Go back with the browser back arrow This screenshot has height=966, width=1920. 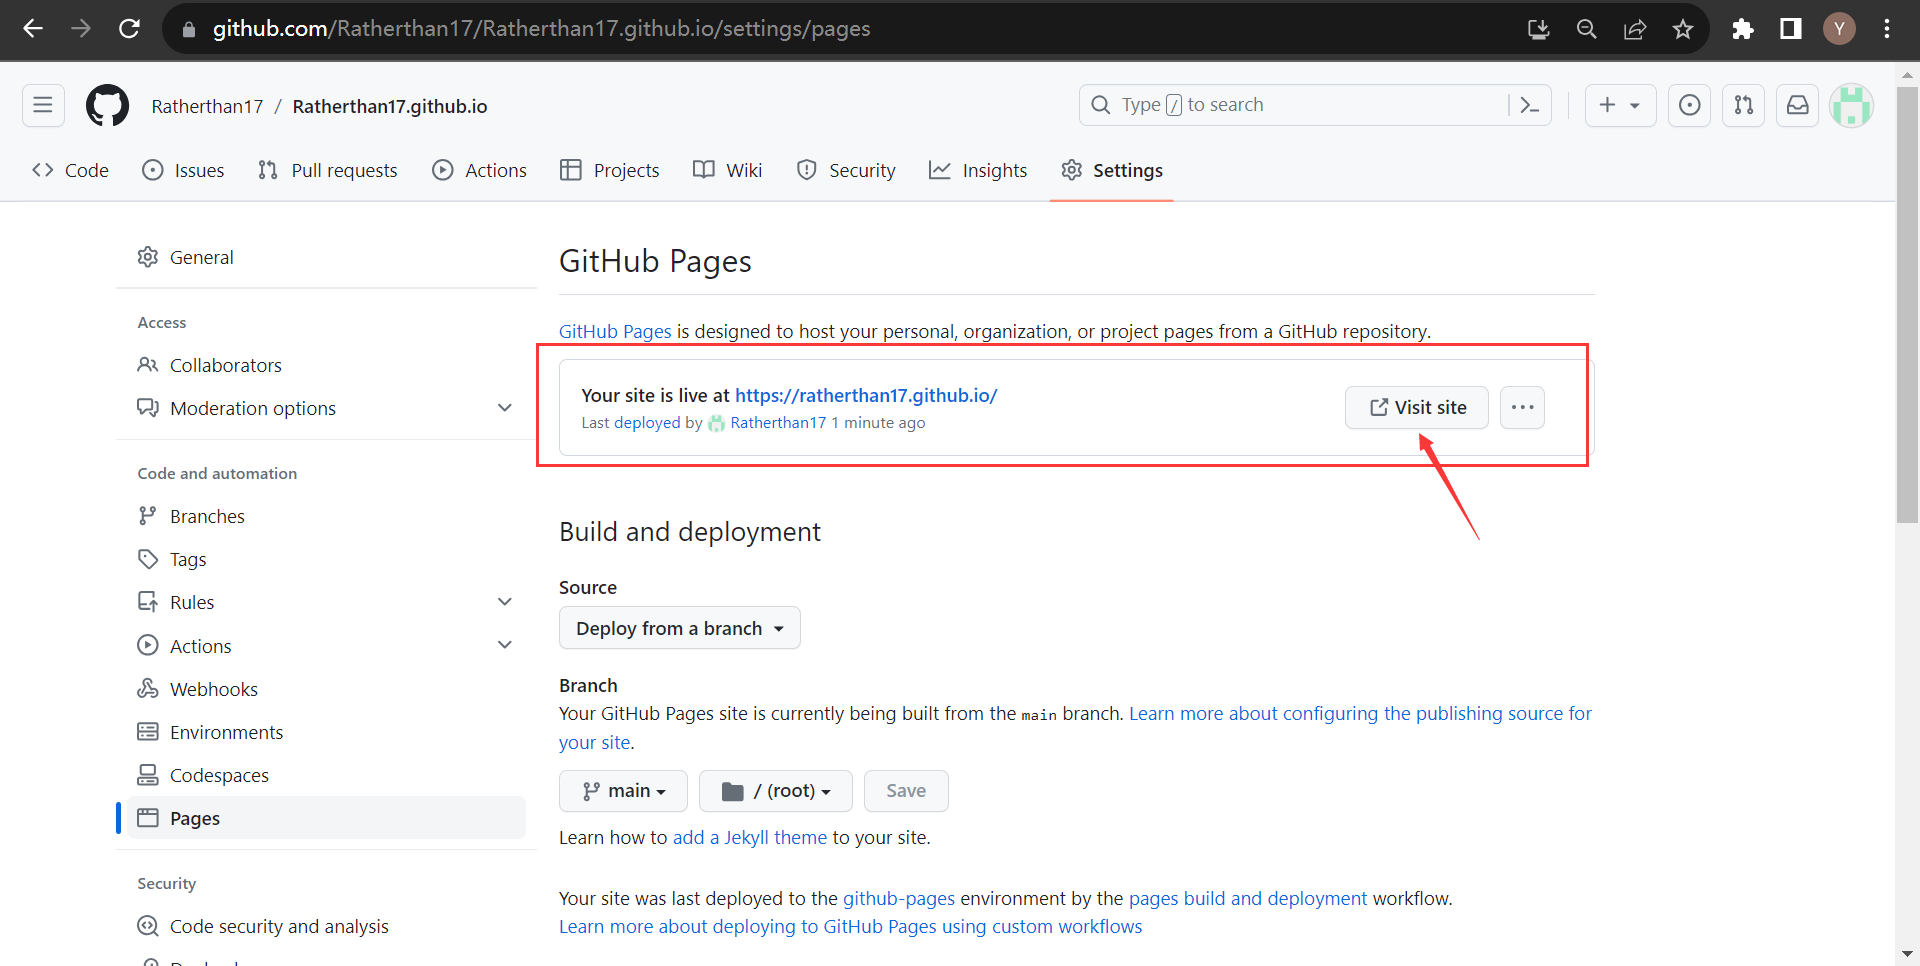(x=33, y=29)
